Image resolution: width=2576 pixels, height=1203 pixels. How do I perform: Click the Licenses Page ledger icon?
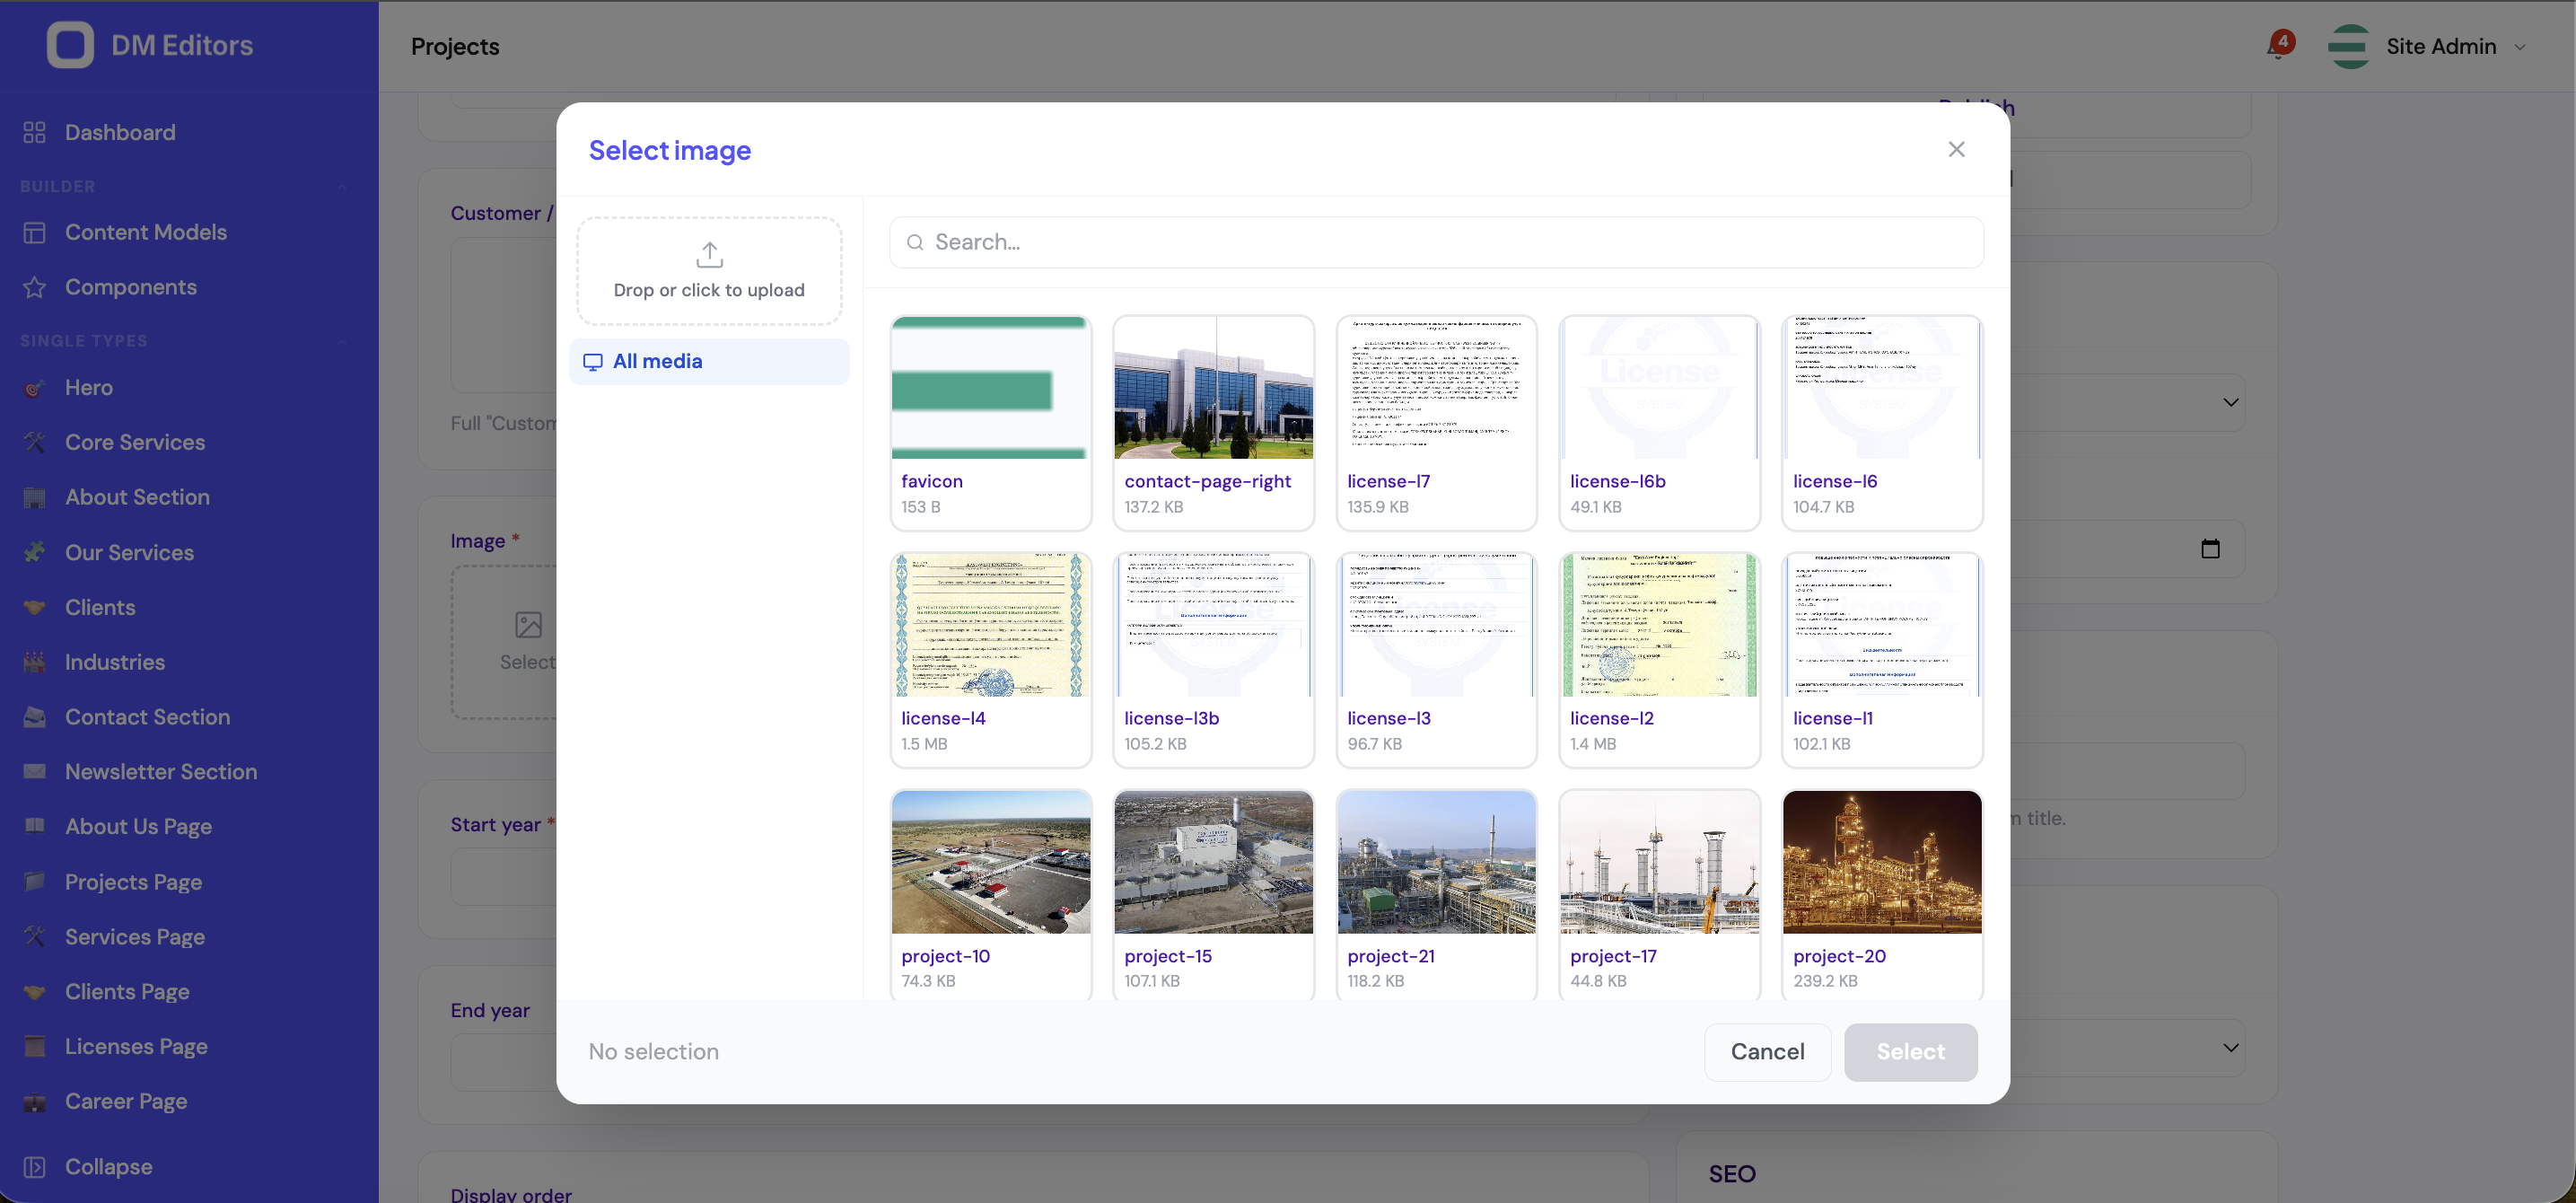click(x=35, y=1046)
